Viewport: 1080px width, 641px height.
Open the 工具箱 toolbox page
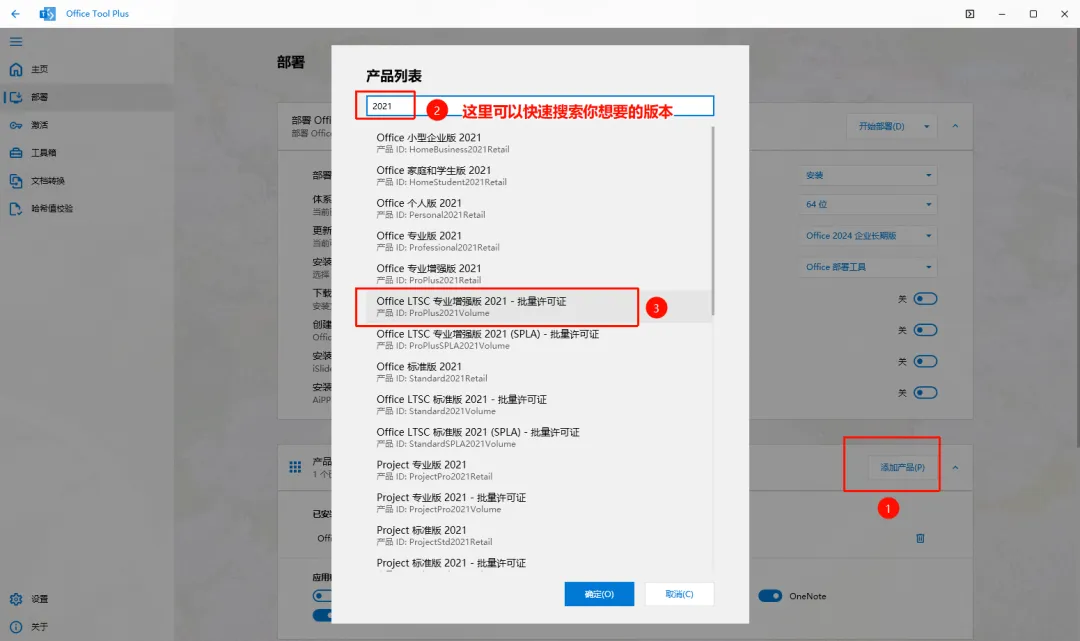click(87, 153)
